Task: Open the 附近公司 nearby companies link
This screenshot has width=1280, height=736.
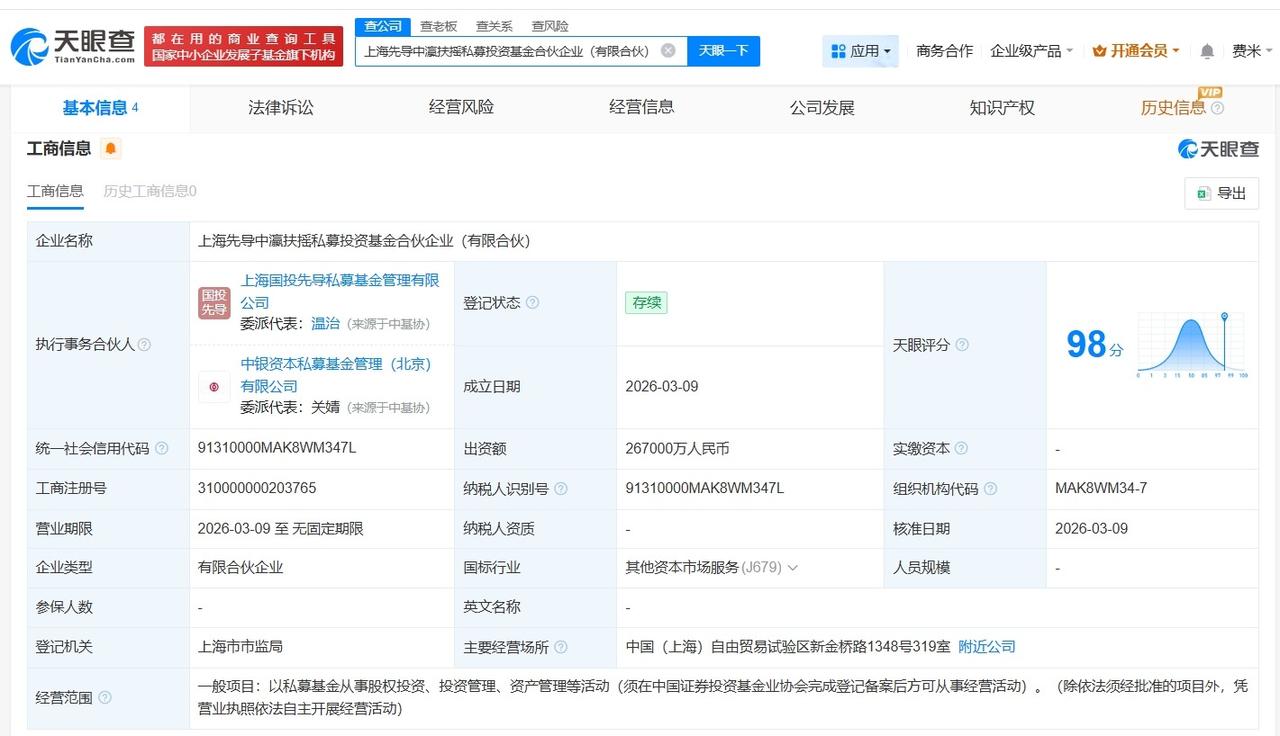Action: click(986, 647)
